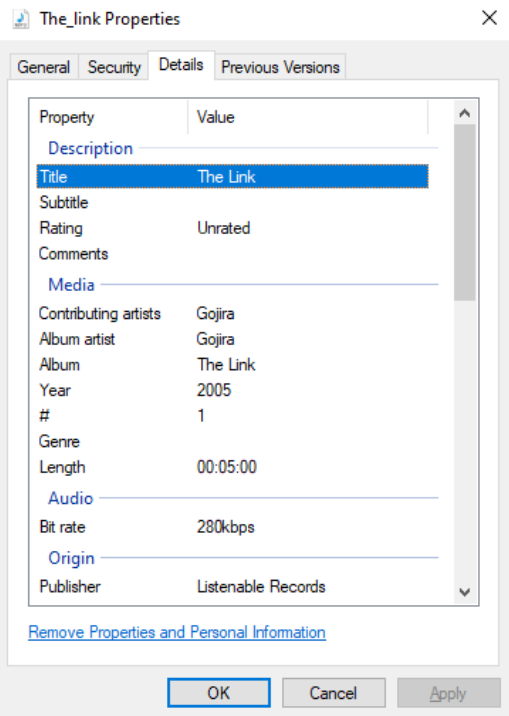This screenshot has height=716, width=509.
Task: Select the Year property label
Action: pyautogui.click(x=55, y=390)
